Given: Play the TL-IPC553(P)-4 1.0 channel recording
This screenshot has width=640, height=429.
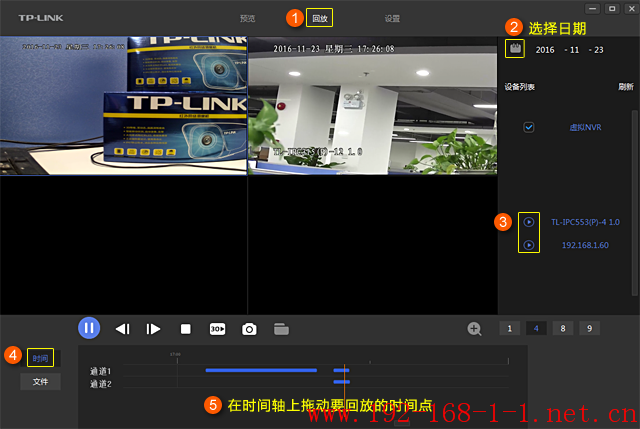Looking at the screenshot, I should [x=529, y=222].
